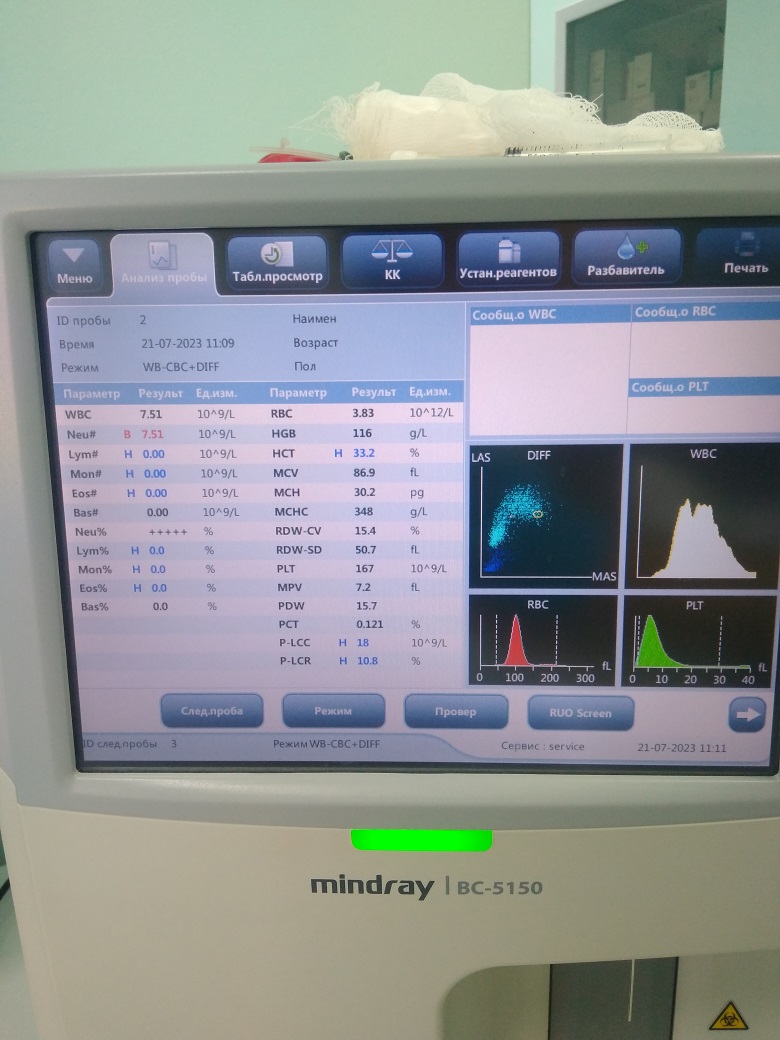Open the RBC histogram graph
The width and height of the screenshot is (780, 1040).
point(542,640)
